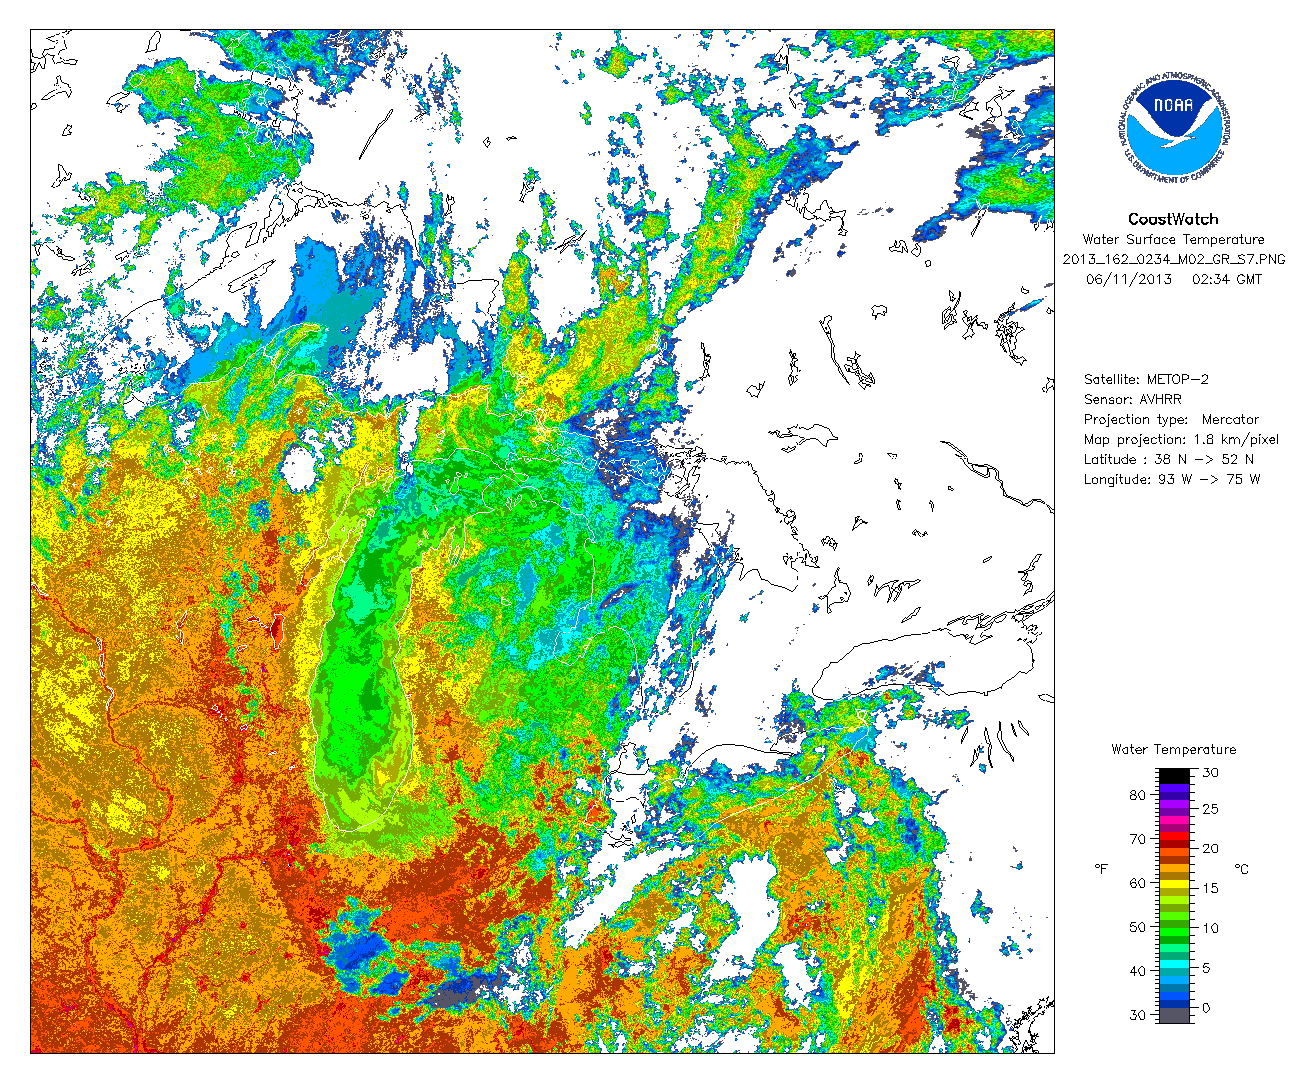The image size is (1294, 1084).
Task: Click the 'Projection type: Mercator' line
Action: (x=1171, y=420)
